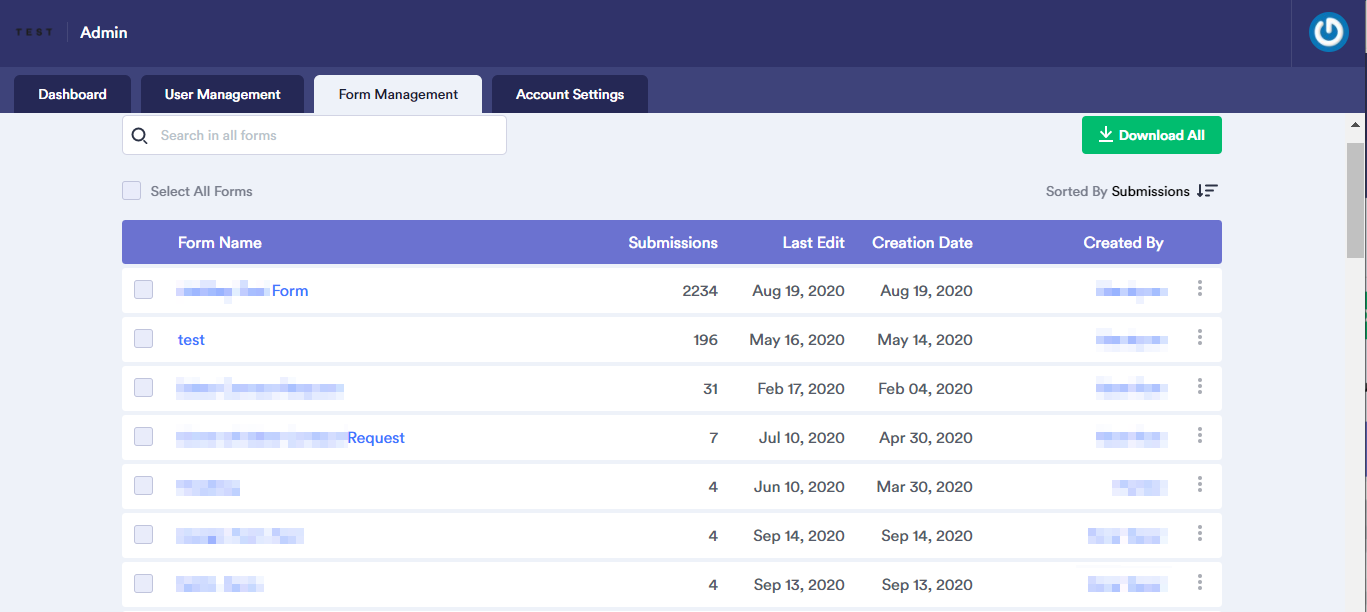The image size is (1367, 612).
Task: Expand options menu for Sep 13, 2020 form
Action: [1199, 583]
